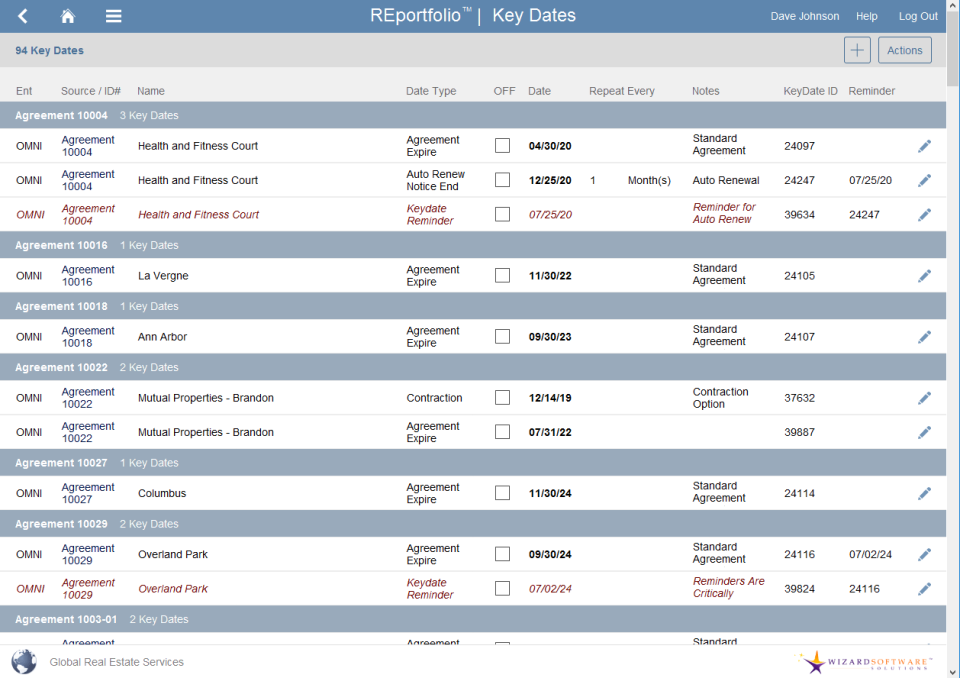This screenshot has height=678, width=960.
Task: Edit the Ann Arbor agreement entry
Action: [x=924, y=336]
